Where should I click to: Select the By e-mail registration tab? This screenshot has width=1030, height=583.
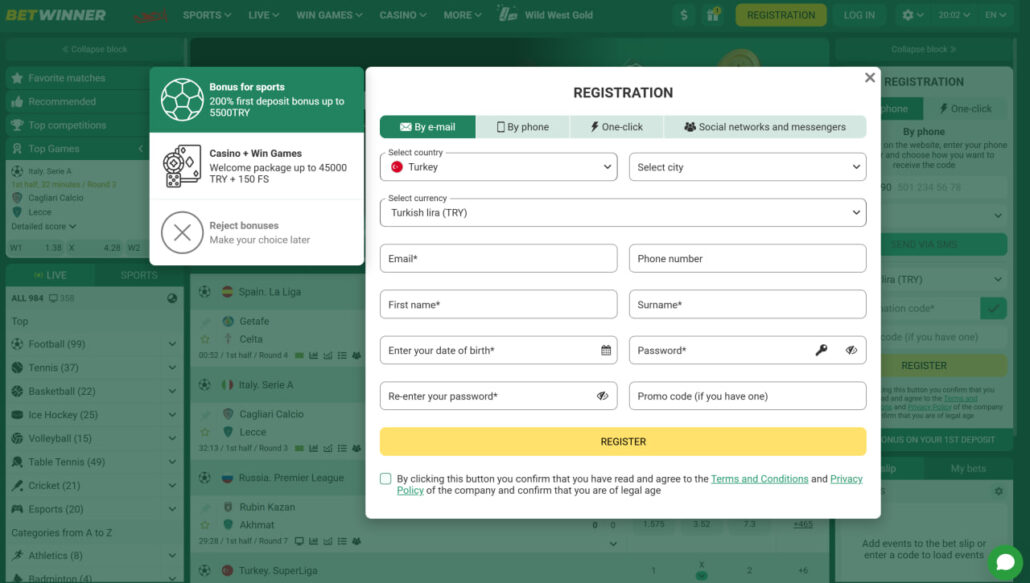(x=428, y=127)
